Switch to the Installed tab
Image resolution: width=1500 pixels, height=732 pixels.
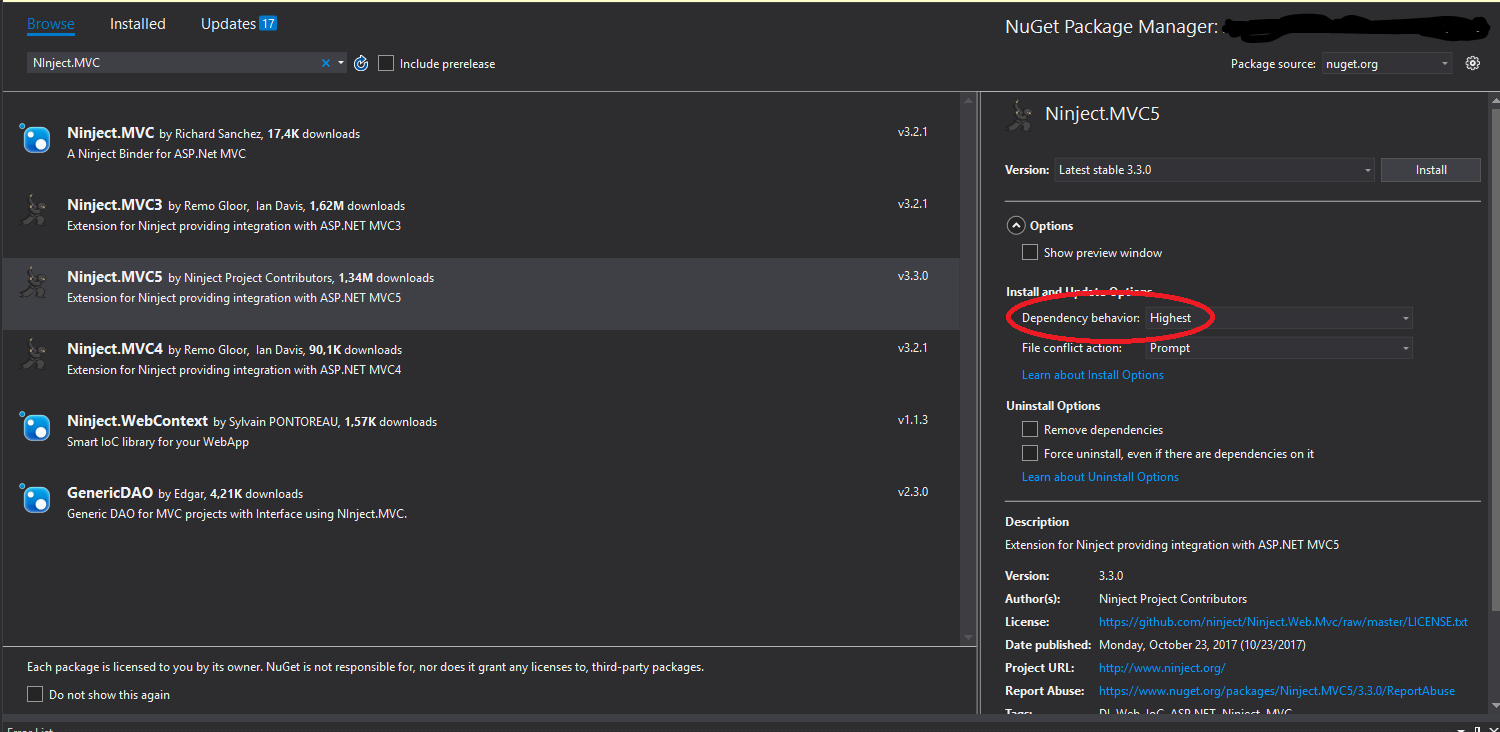[x=138, y=24]
